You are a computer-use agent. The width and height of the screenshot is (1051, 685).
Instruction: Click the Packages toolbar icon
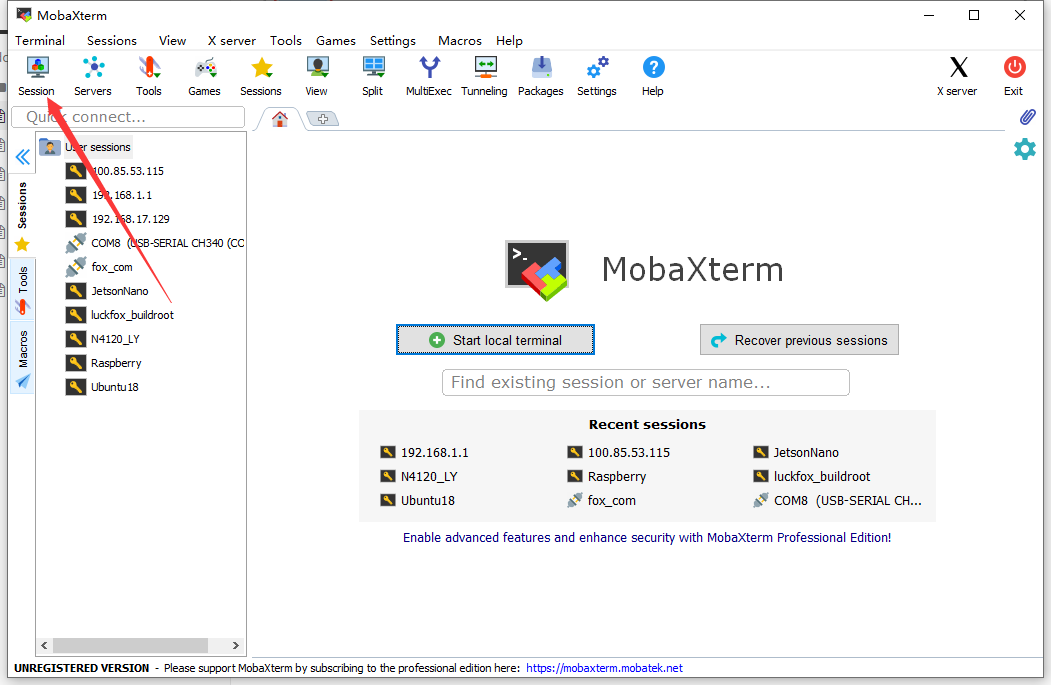pos(540,76)
